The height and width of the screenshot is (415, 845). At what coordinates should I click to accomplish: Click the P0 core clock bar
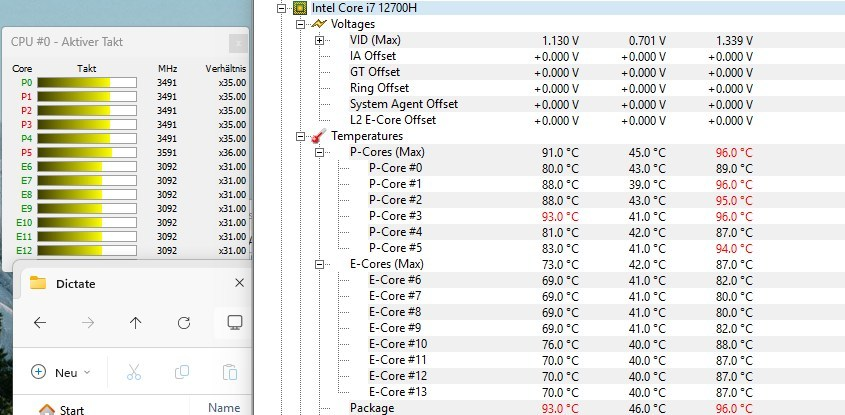pos(87,82)
